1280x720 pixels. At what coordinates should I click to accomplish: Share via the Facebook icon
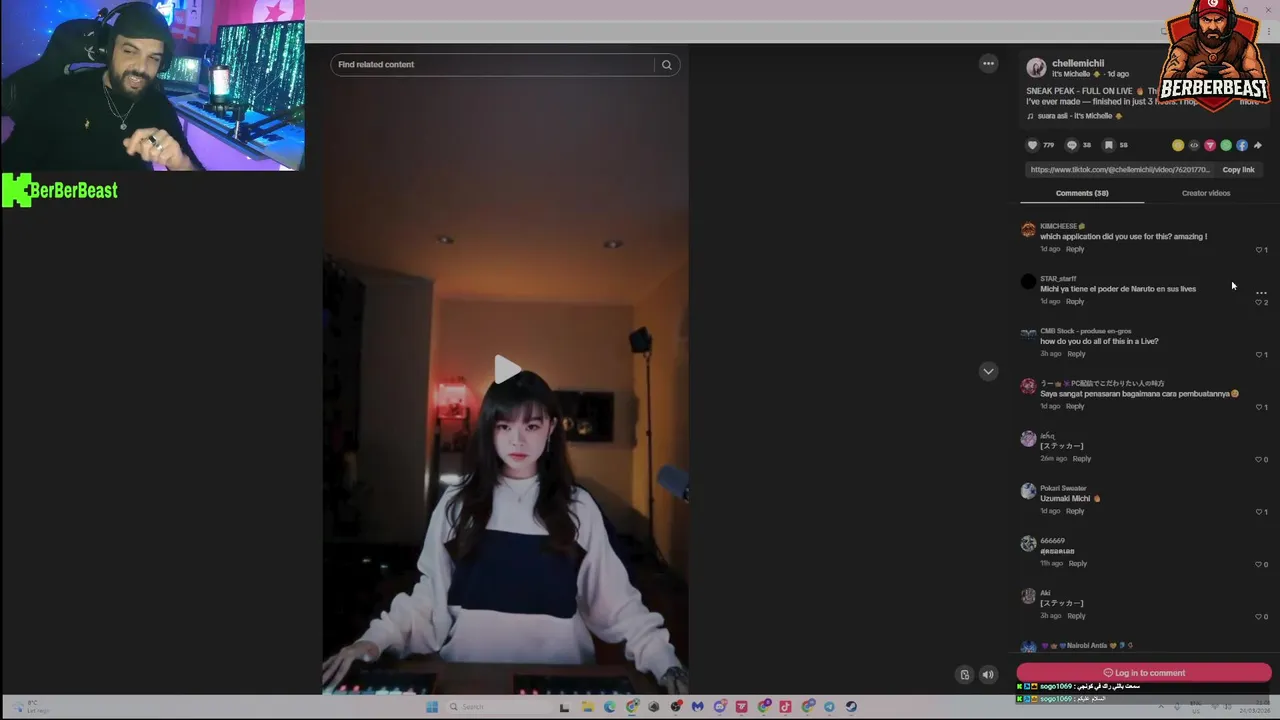pyautogui.click(x=1242, y=145)
